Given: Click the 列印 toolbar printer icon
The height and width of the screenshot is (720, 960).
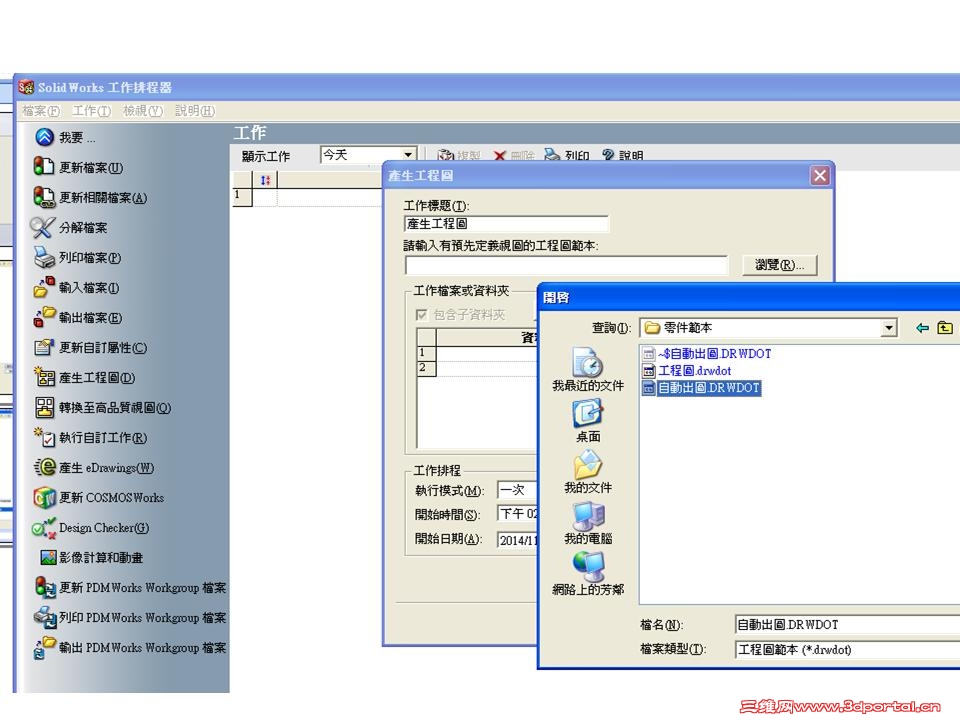Looking at the screenshot, I should [x=552, y=155].
